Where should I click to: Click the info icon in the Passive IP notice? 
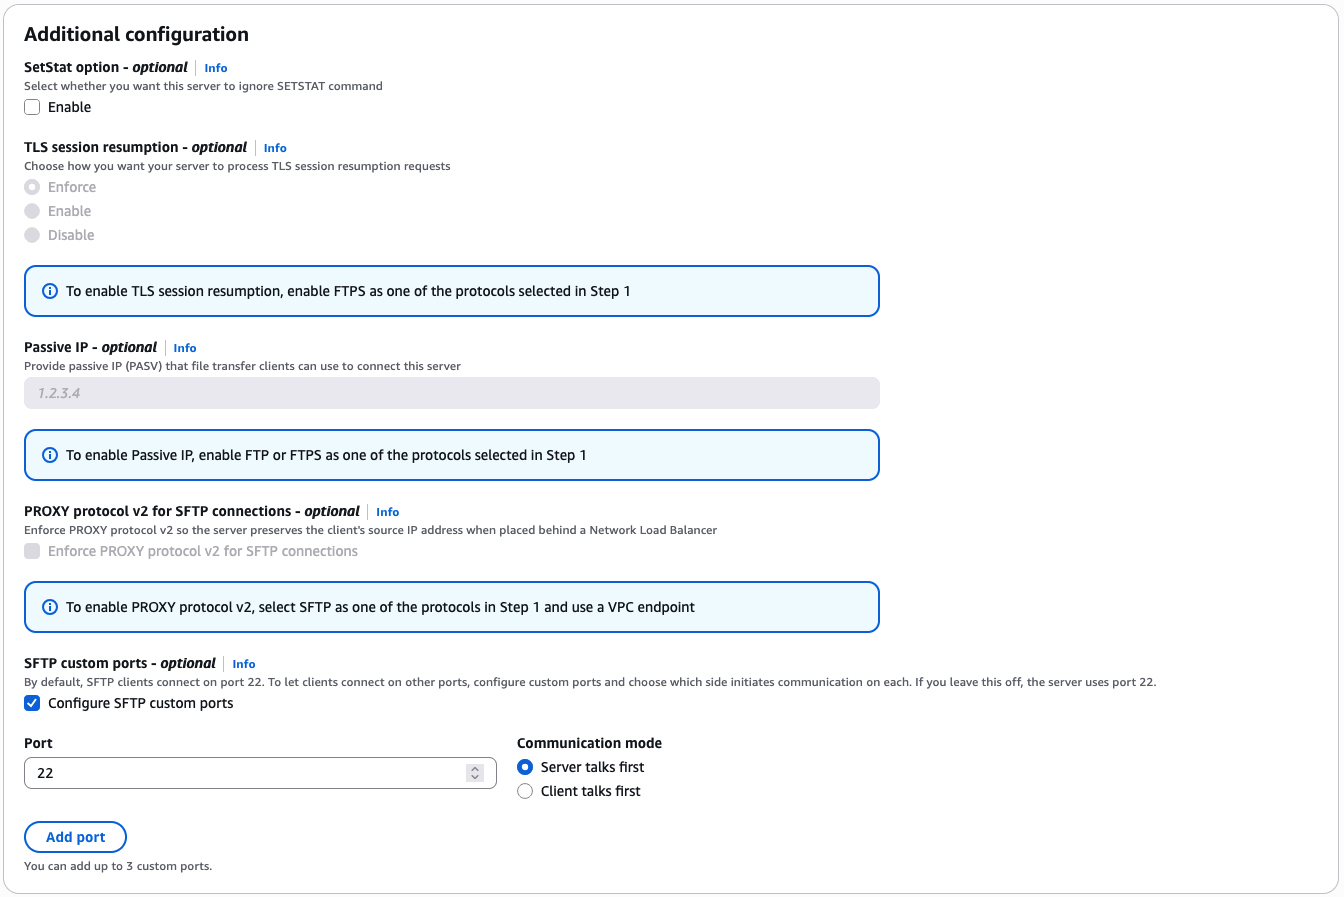[50, 455]
